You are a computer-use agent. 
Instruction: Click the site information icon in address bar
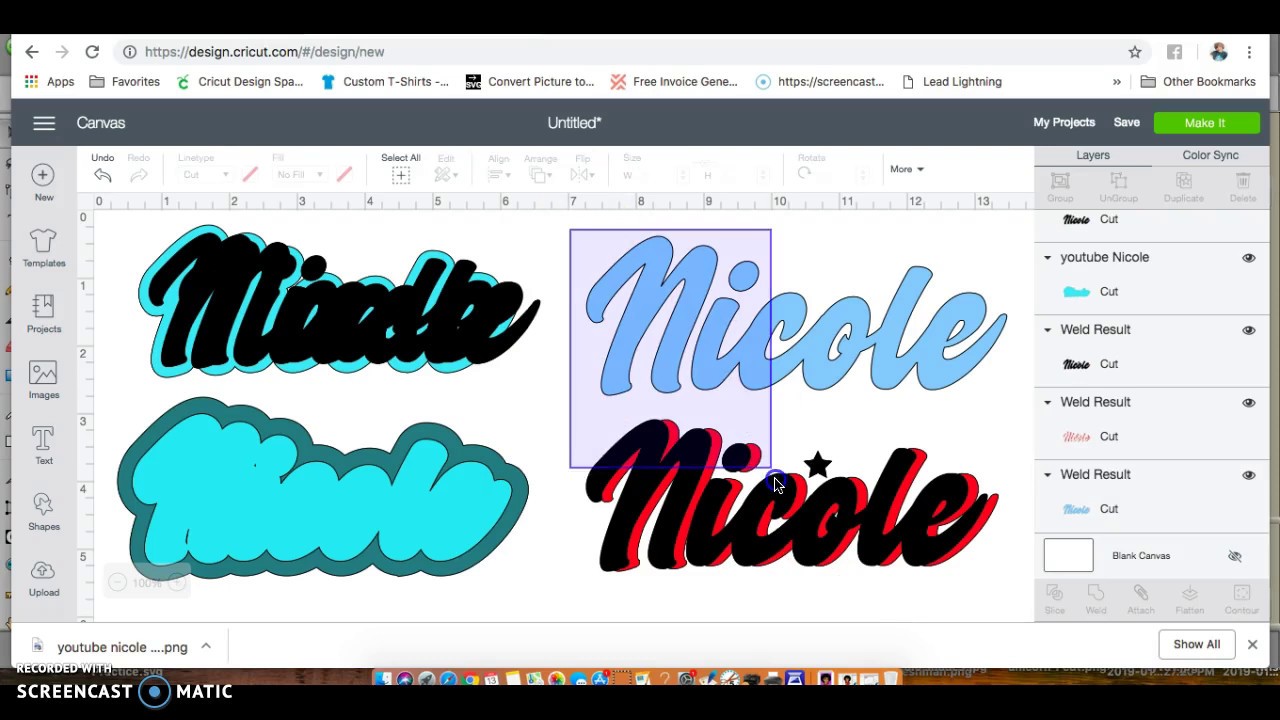coord(130,52)
